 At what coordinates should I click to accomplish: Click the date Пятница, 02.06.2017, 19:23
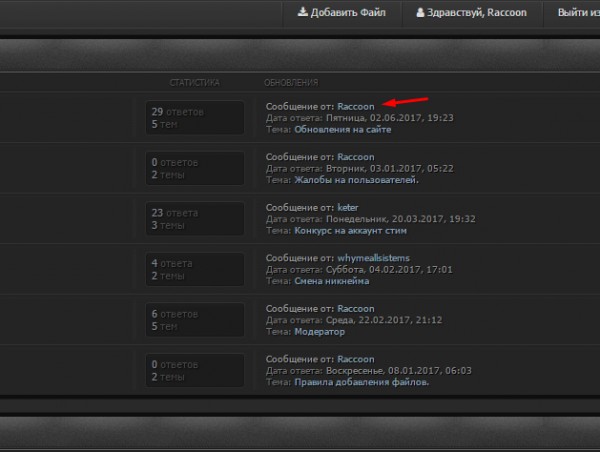point(390,118)
